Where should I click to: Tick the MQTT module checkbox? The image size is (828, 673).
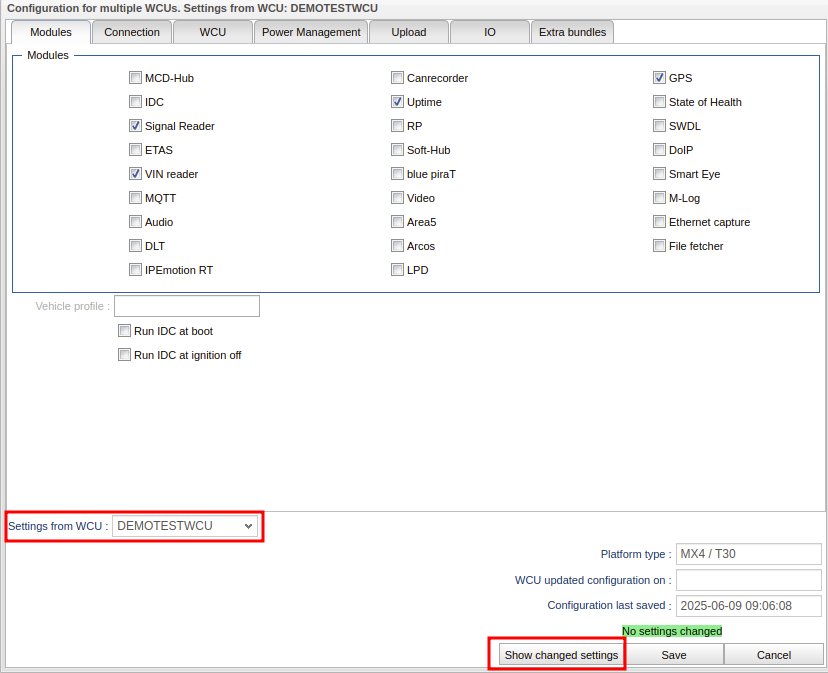click(135, 198)
